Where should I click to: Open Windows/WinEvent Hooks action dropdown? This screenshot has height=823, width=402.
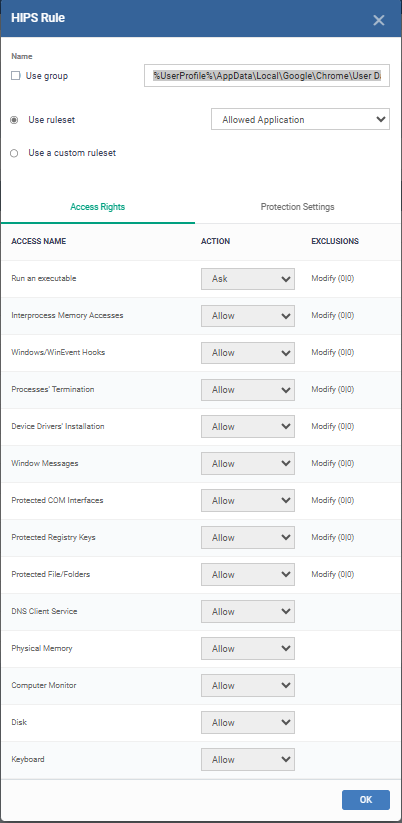tap(248, 353)
